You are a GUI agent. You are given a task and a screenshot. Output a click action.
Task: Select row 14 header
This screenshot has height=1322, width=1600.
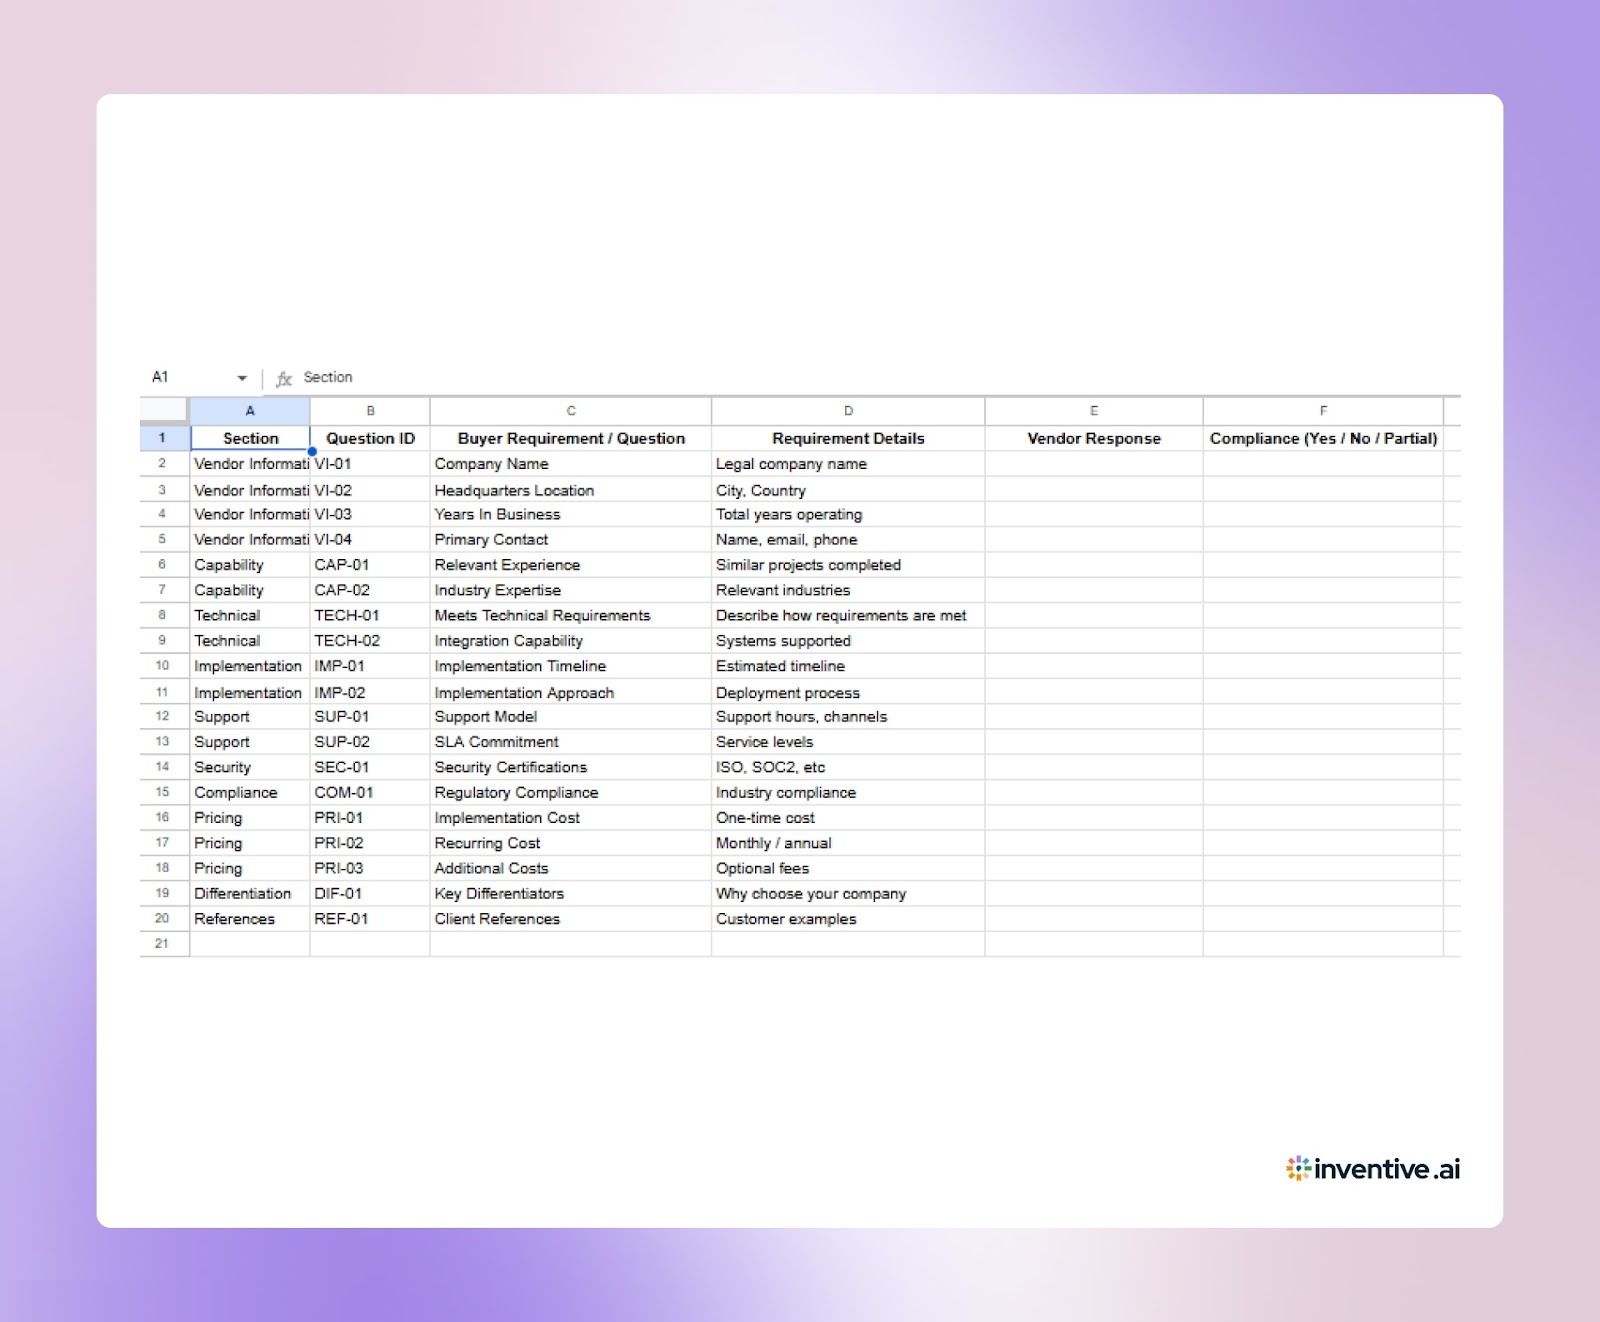click(162, 767)
